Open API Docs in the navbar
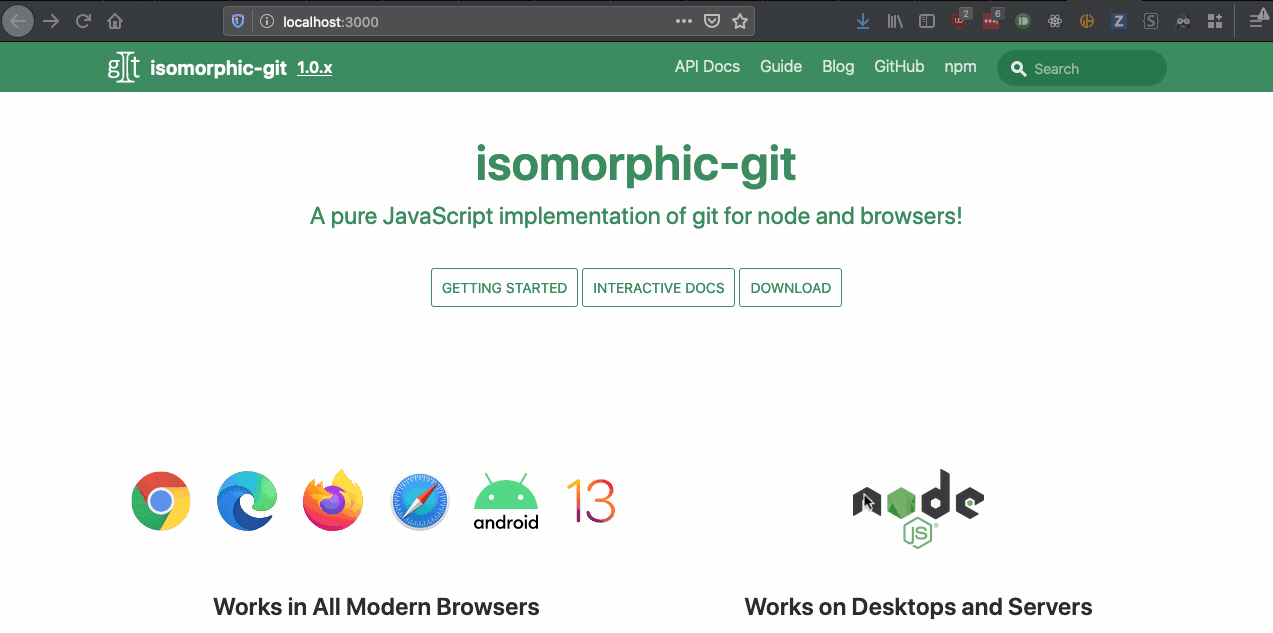The width and height of the screenshot is (1273, 633). point(707,67)
